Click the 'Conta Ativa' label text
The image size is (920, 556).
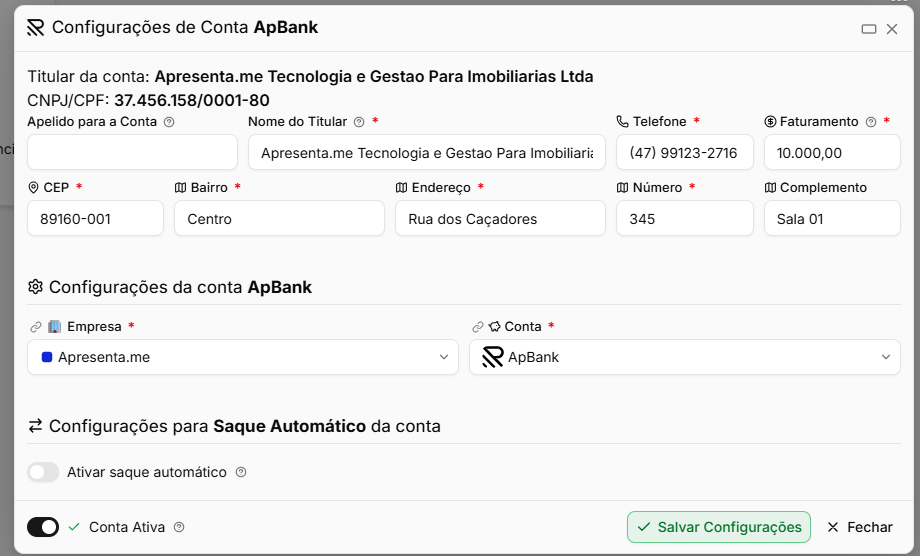click(x=127, y=527)
